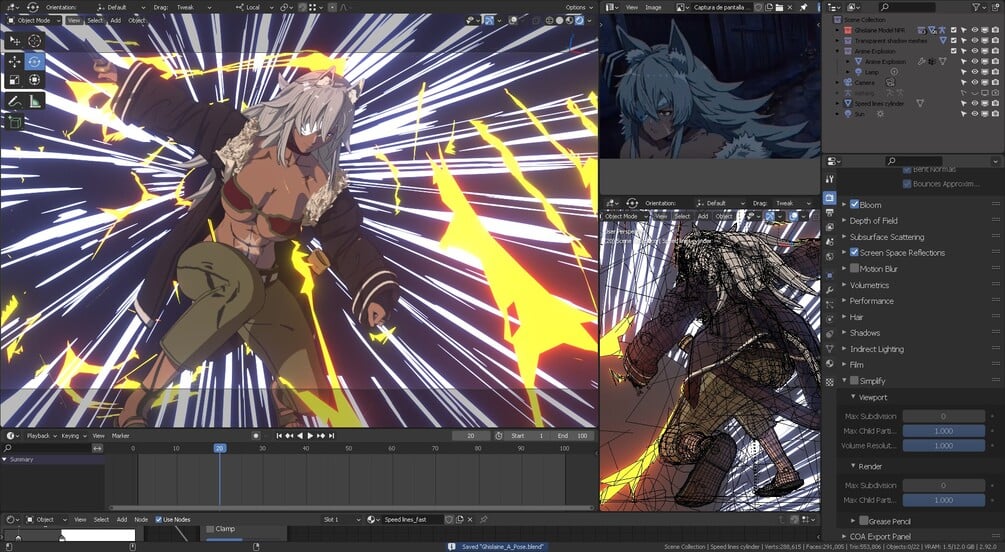Open the Playback menu in timeline
Screen dimensions: 1005x552
tap(40, 435)
